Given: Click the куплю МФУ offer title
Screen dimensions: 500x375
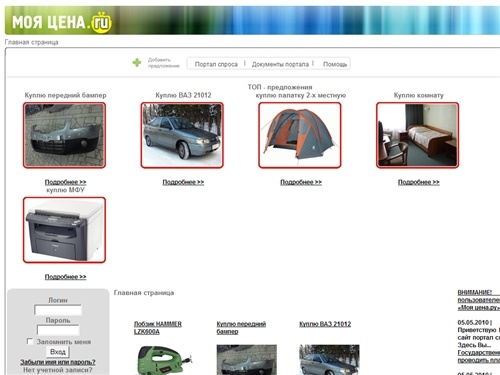Looking at the screenshot, I should [65, 190].
